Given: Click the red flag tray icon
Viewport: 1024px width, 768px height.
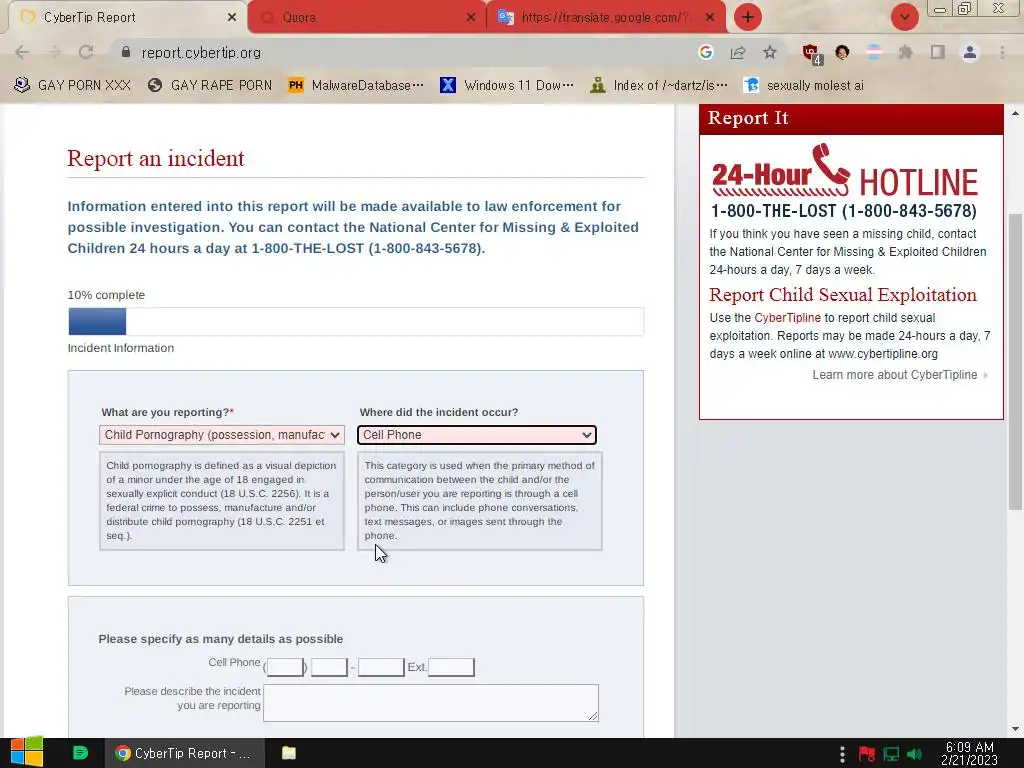Looking at the screenshot, I should tap(867, 754).
